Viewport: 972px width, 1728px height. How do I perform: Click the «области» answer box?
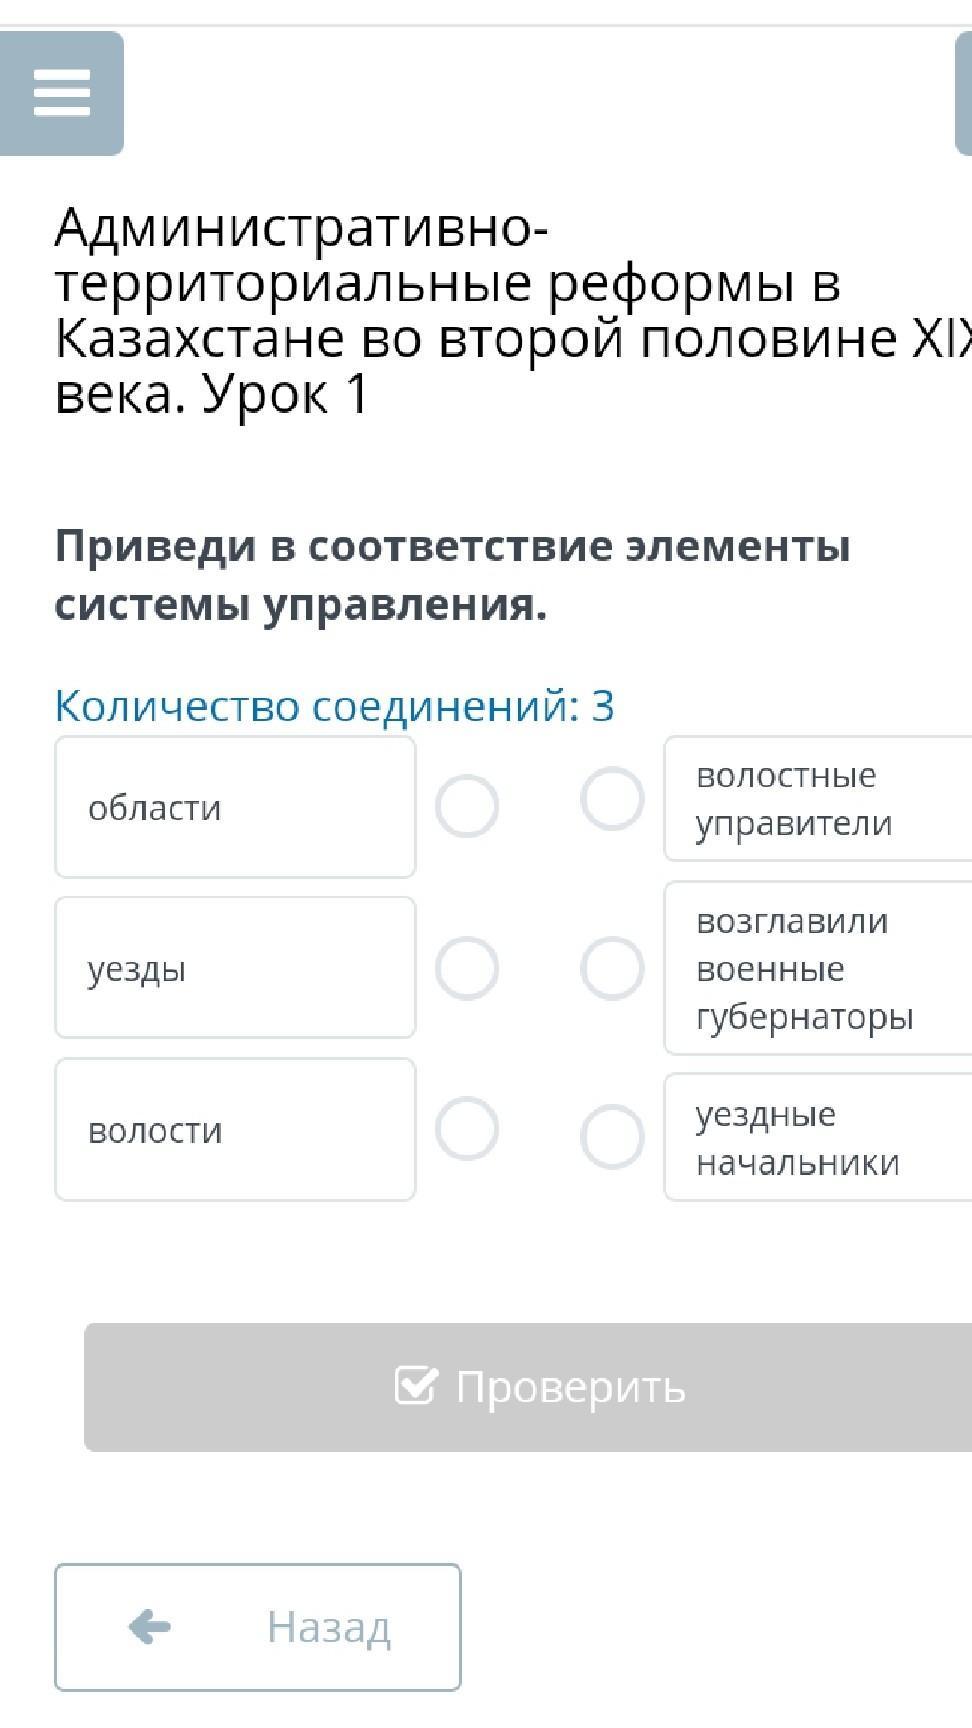click(235, 807)
